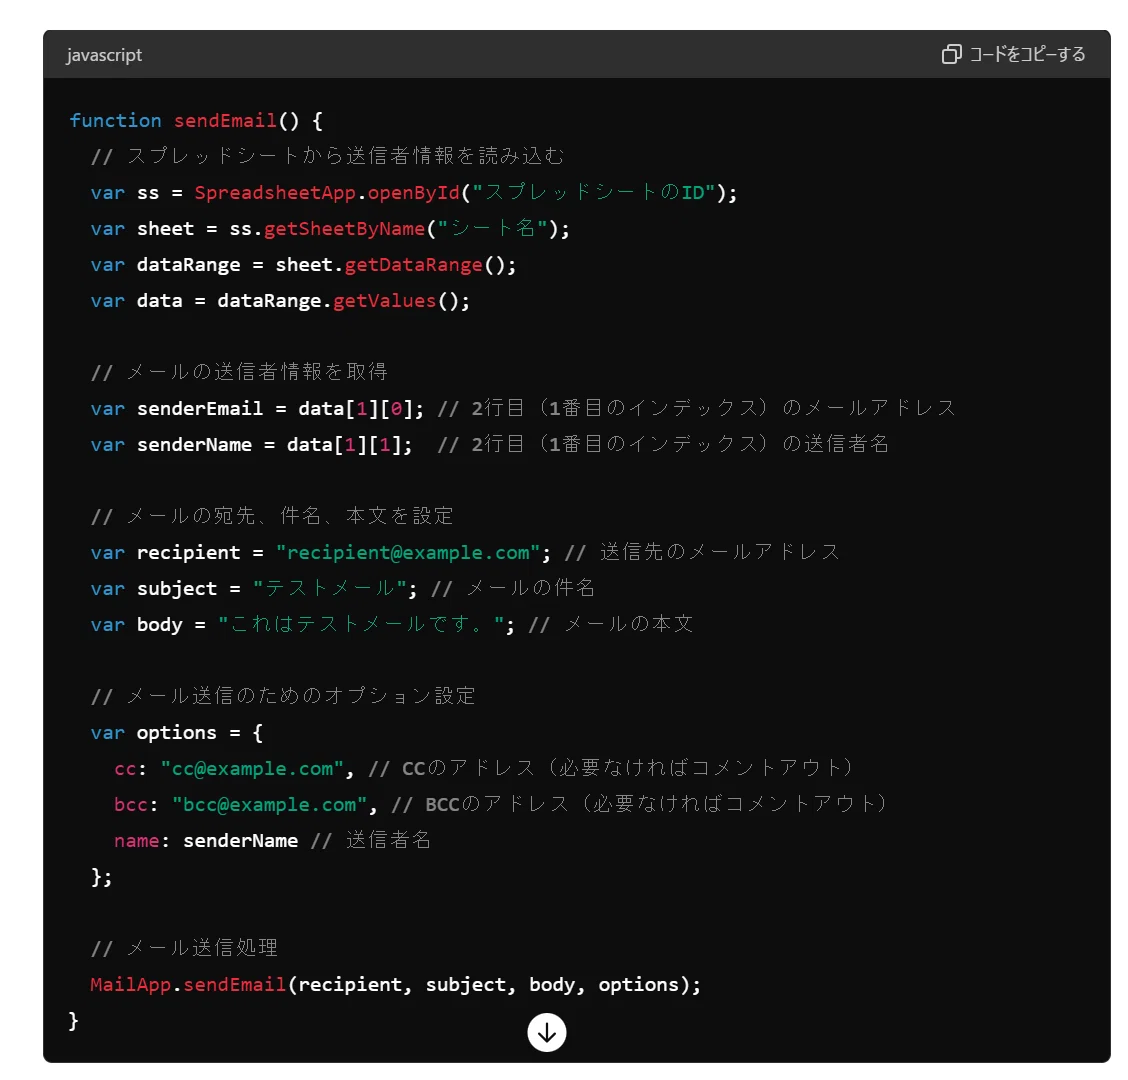1128x1080 pixels.
Task: Click the string "cc@example.com"
Action: [x=253, y=768]
